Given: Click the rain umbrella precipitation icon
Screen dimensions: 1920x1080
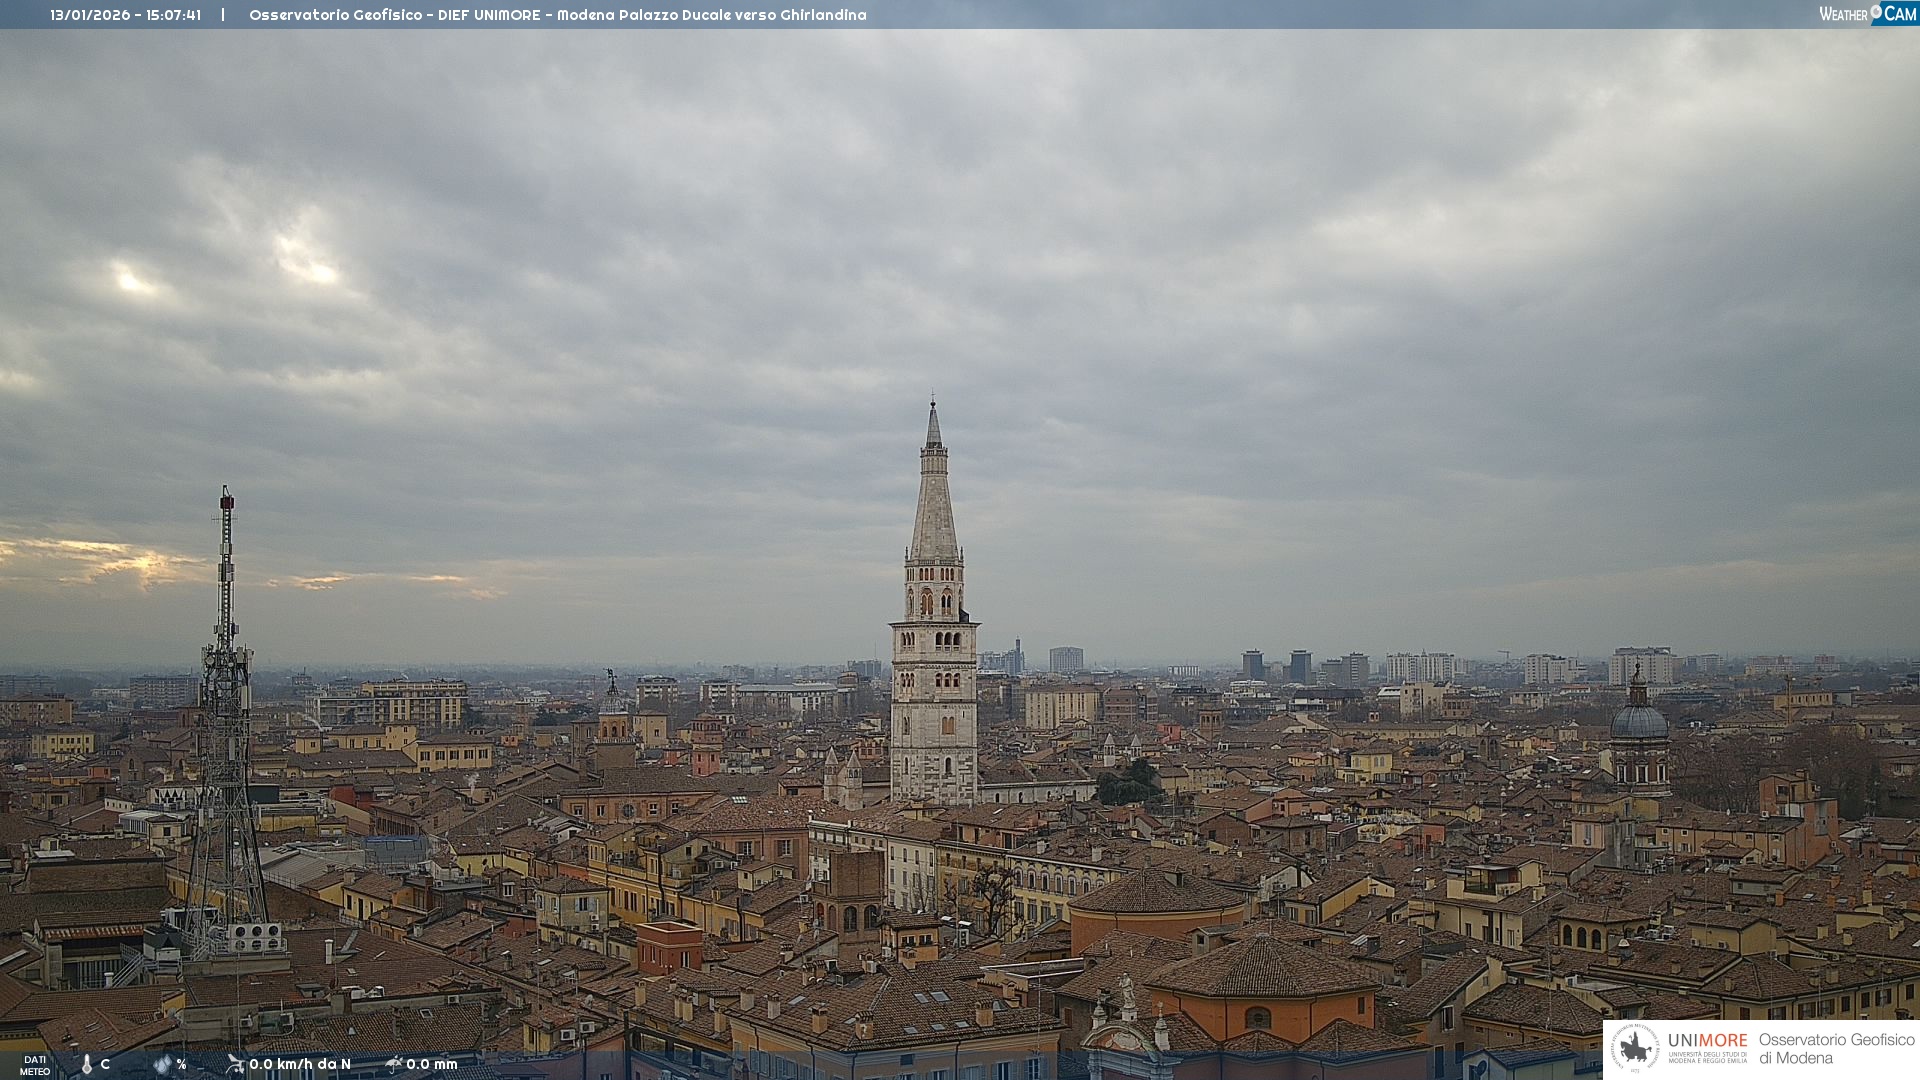Looking at the screenshot, I should pyautogui.click(x=394, y=1064).
